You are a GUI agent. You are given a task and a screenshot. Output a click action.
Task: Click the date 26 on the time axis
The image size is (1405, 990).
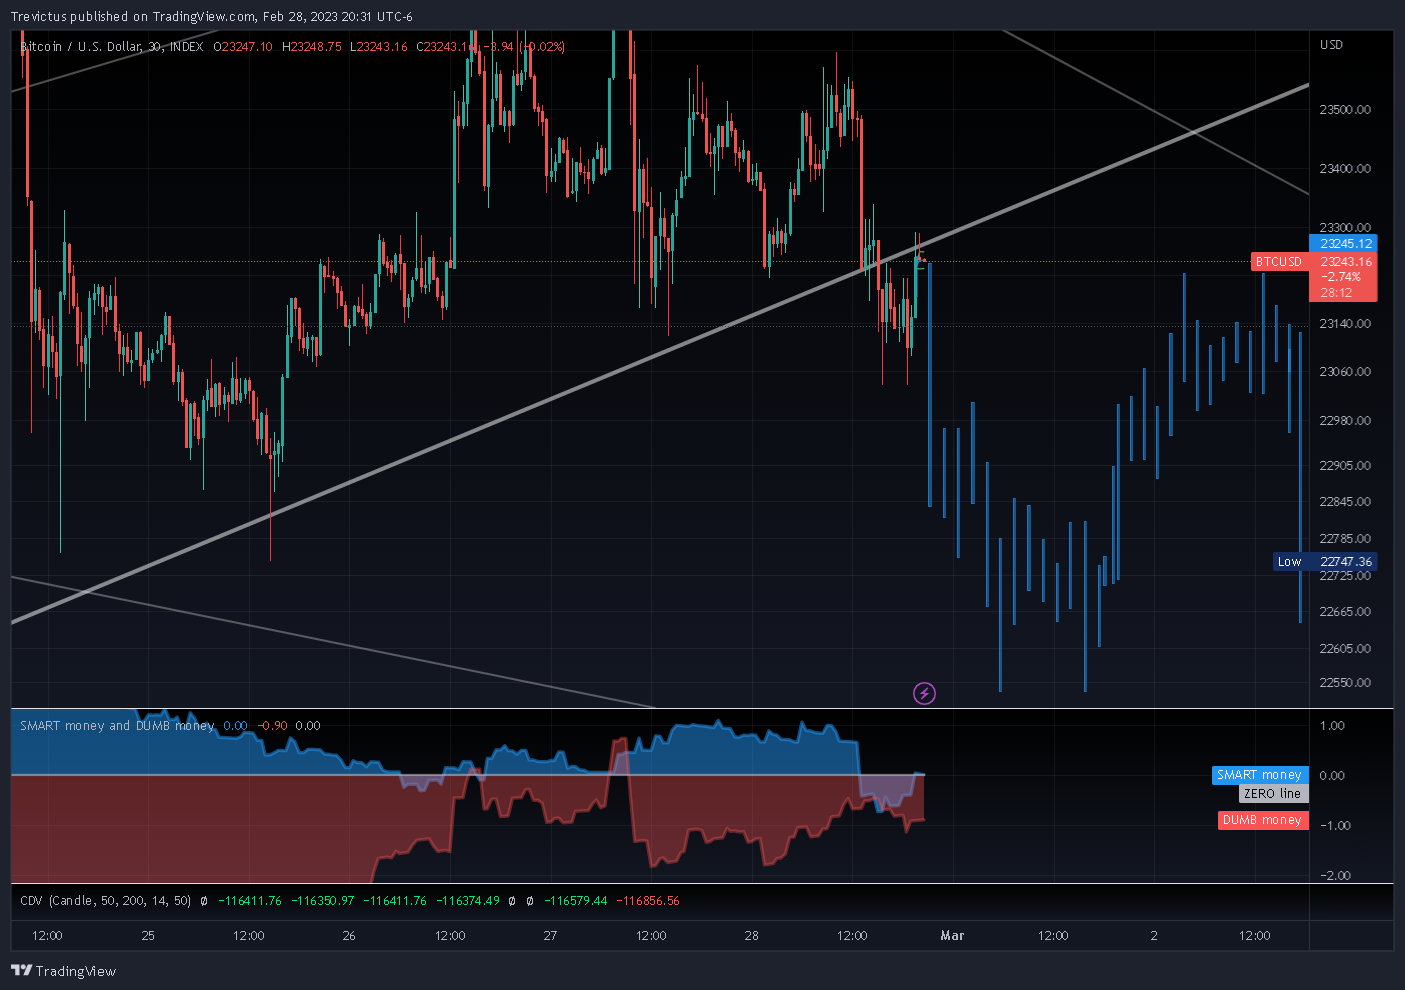(x=349, y=936)
